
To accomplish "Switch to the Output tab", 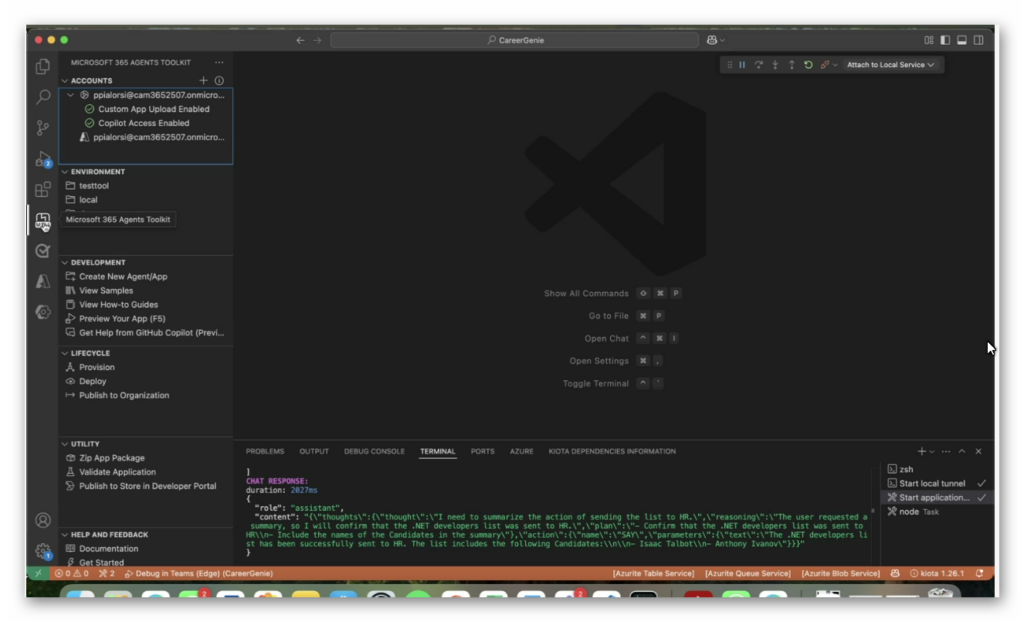I will 314,451.
